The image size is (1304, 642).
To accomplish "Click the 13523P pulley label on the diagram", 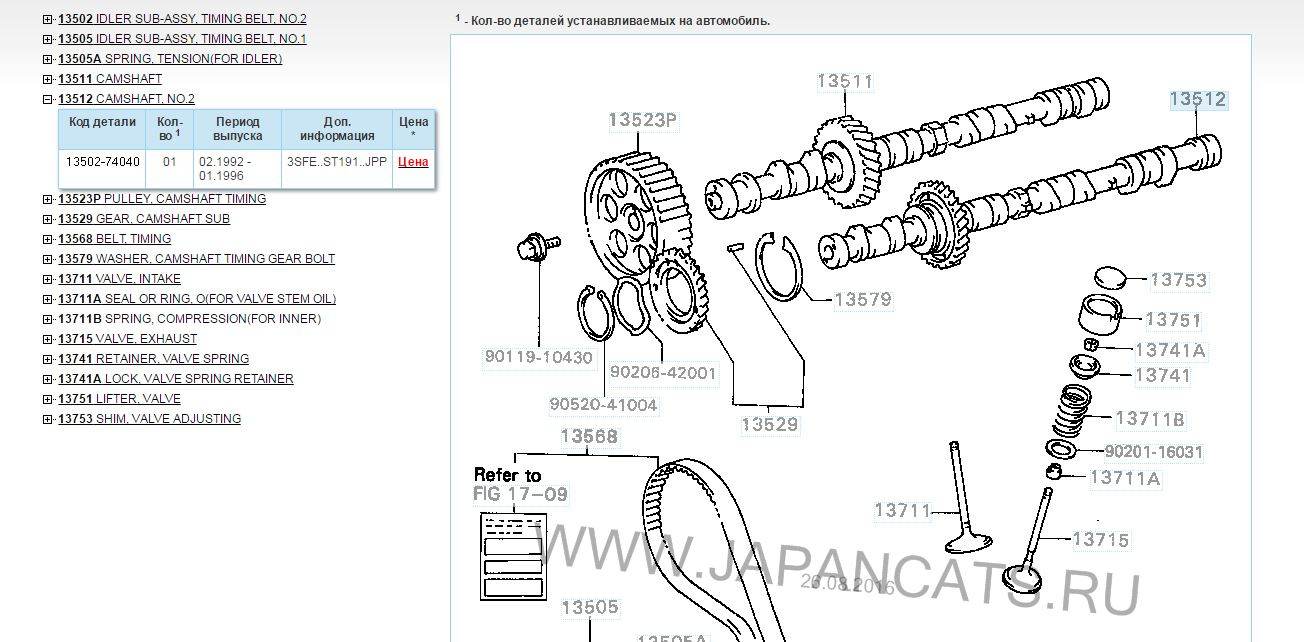I will 643,120.
